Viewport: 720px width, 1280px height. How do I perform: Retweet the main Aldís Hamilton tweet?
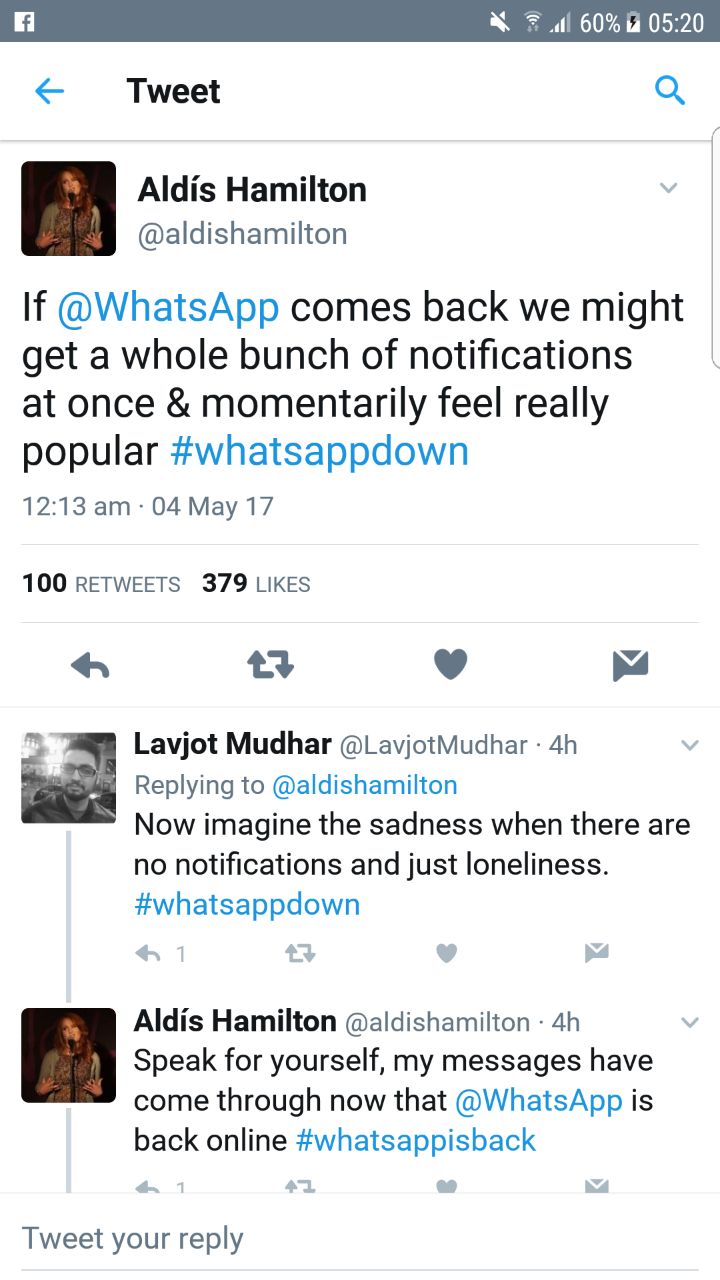pyautogui.click(x=270, y=665)
